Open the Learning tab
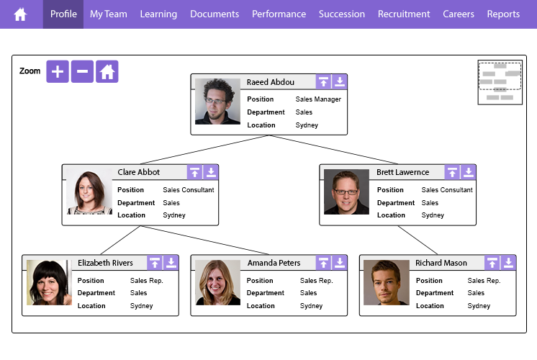Screen dimensions: 537x360 point(159,14)
